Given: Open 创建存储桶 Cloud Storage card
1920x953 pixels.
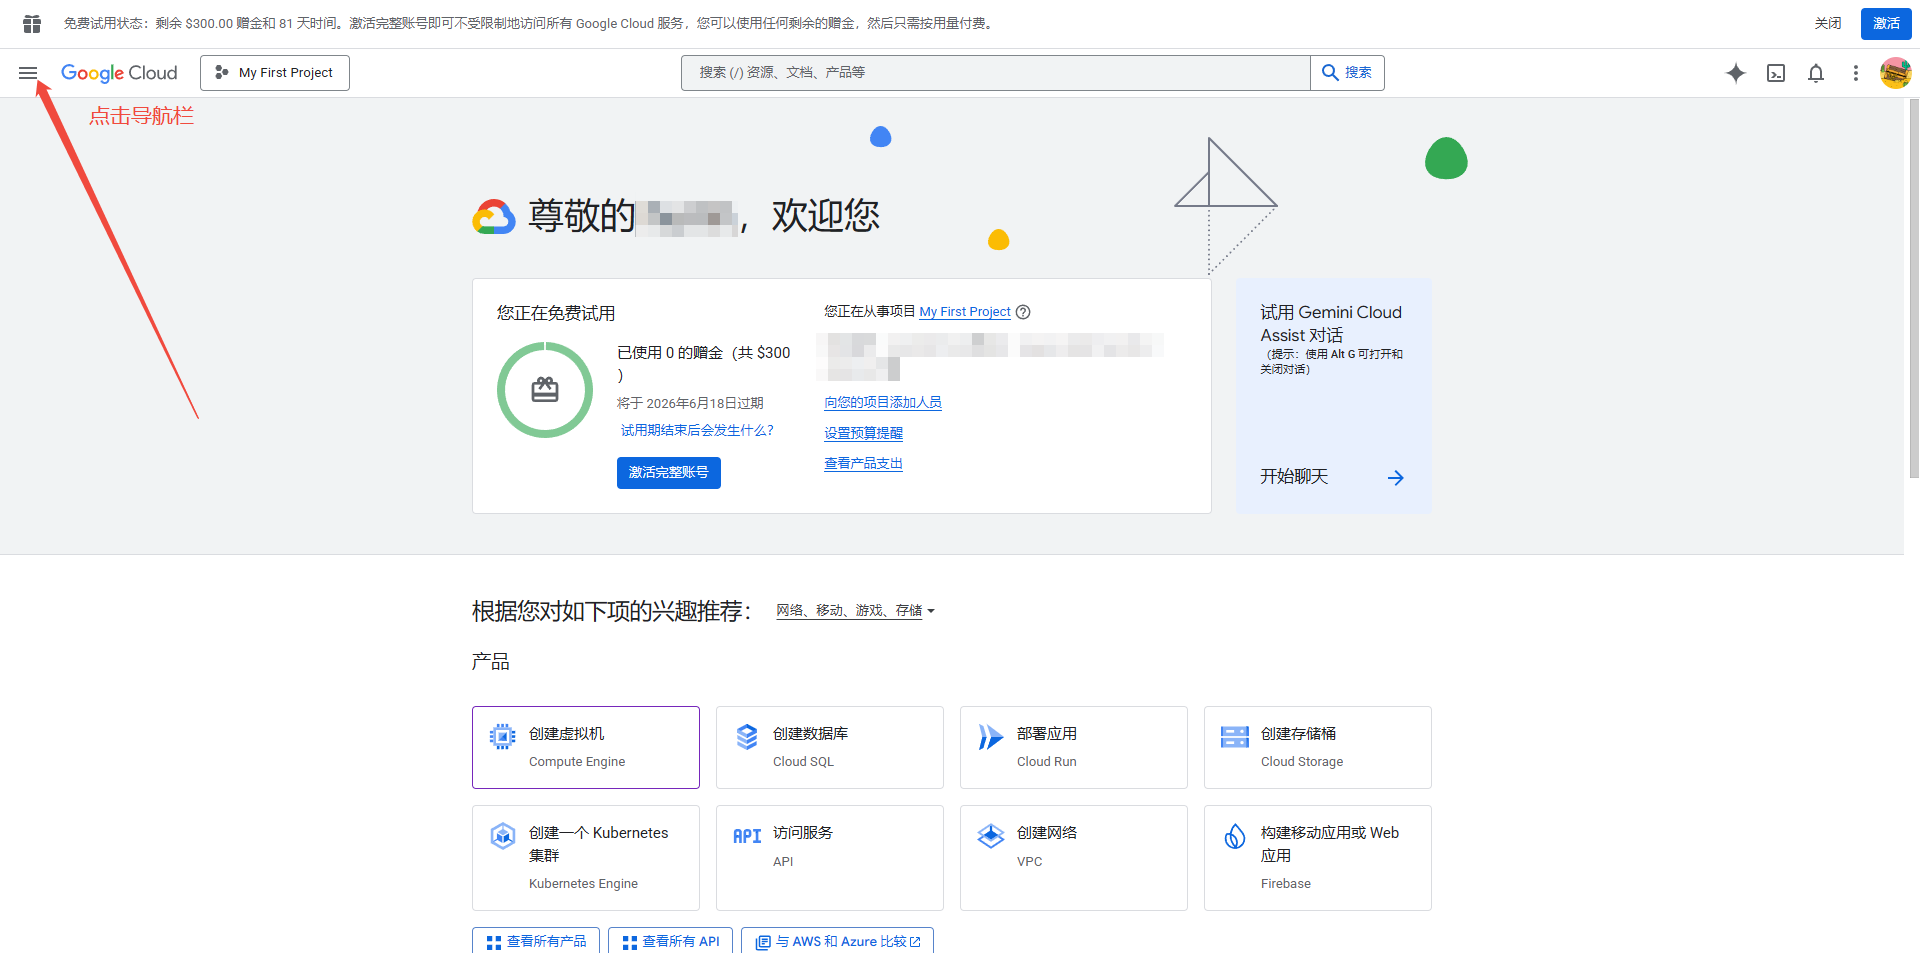Looking at the screenshot, I should [1318, 748].
